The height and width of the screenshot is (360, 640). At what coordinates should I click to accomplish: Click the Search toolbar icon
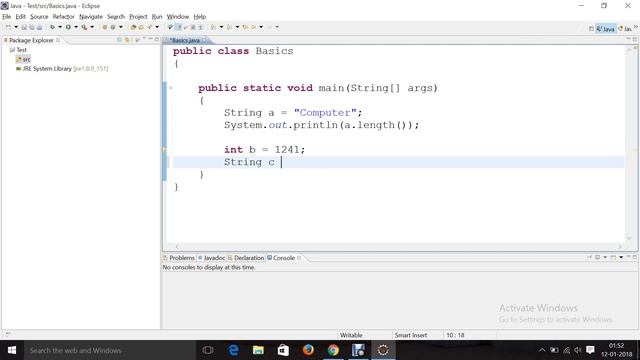click(x=150, y=27)
